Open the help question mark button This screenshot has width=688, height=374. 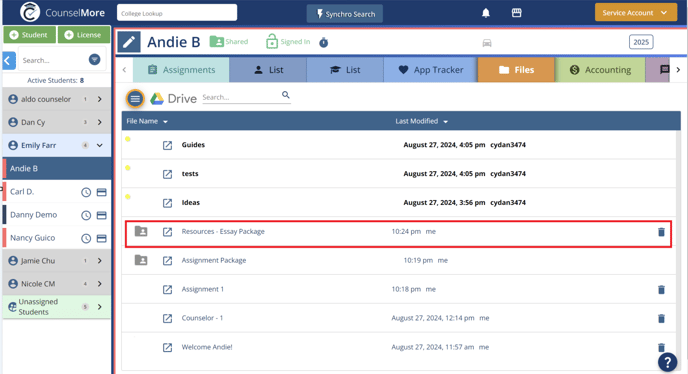(667, 362)
